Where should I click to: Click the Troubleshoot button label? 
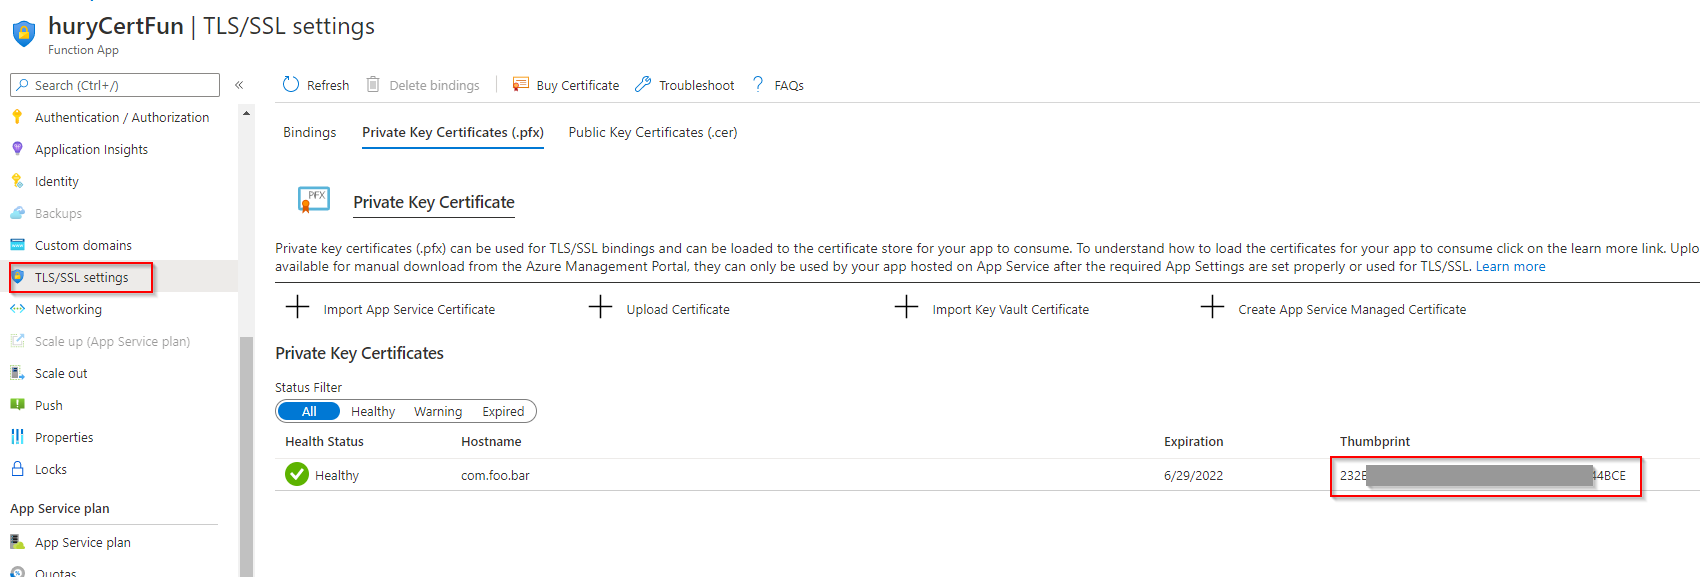coord(697,85)
